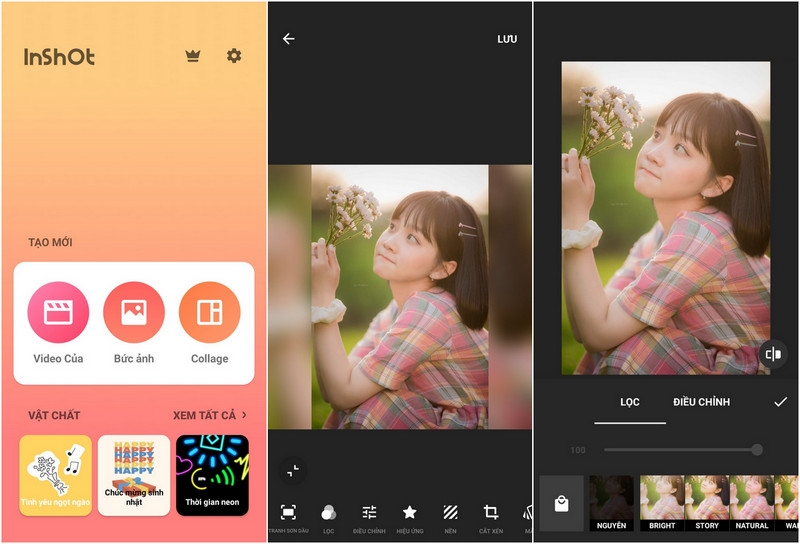800x544 pixels.
Task: Switch to the LỌC tab
Action: (x=630, y=402)
